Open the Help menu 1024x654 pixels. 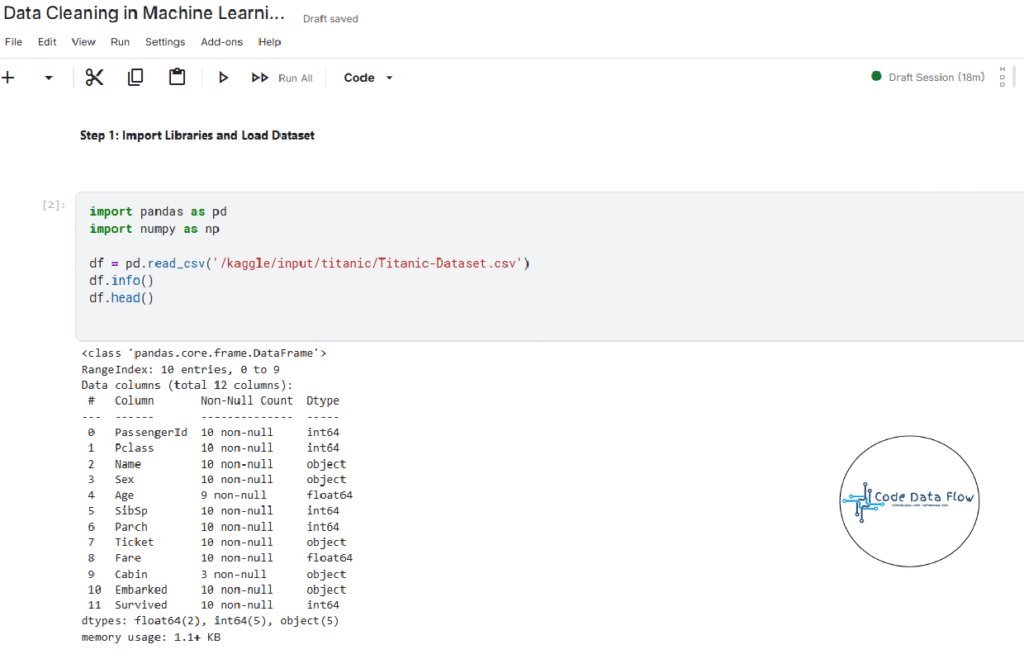click(269, 42)
